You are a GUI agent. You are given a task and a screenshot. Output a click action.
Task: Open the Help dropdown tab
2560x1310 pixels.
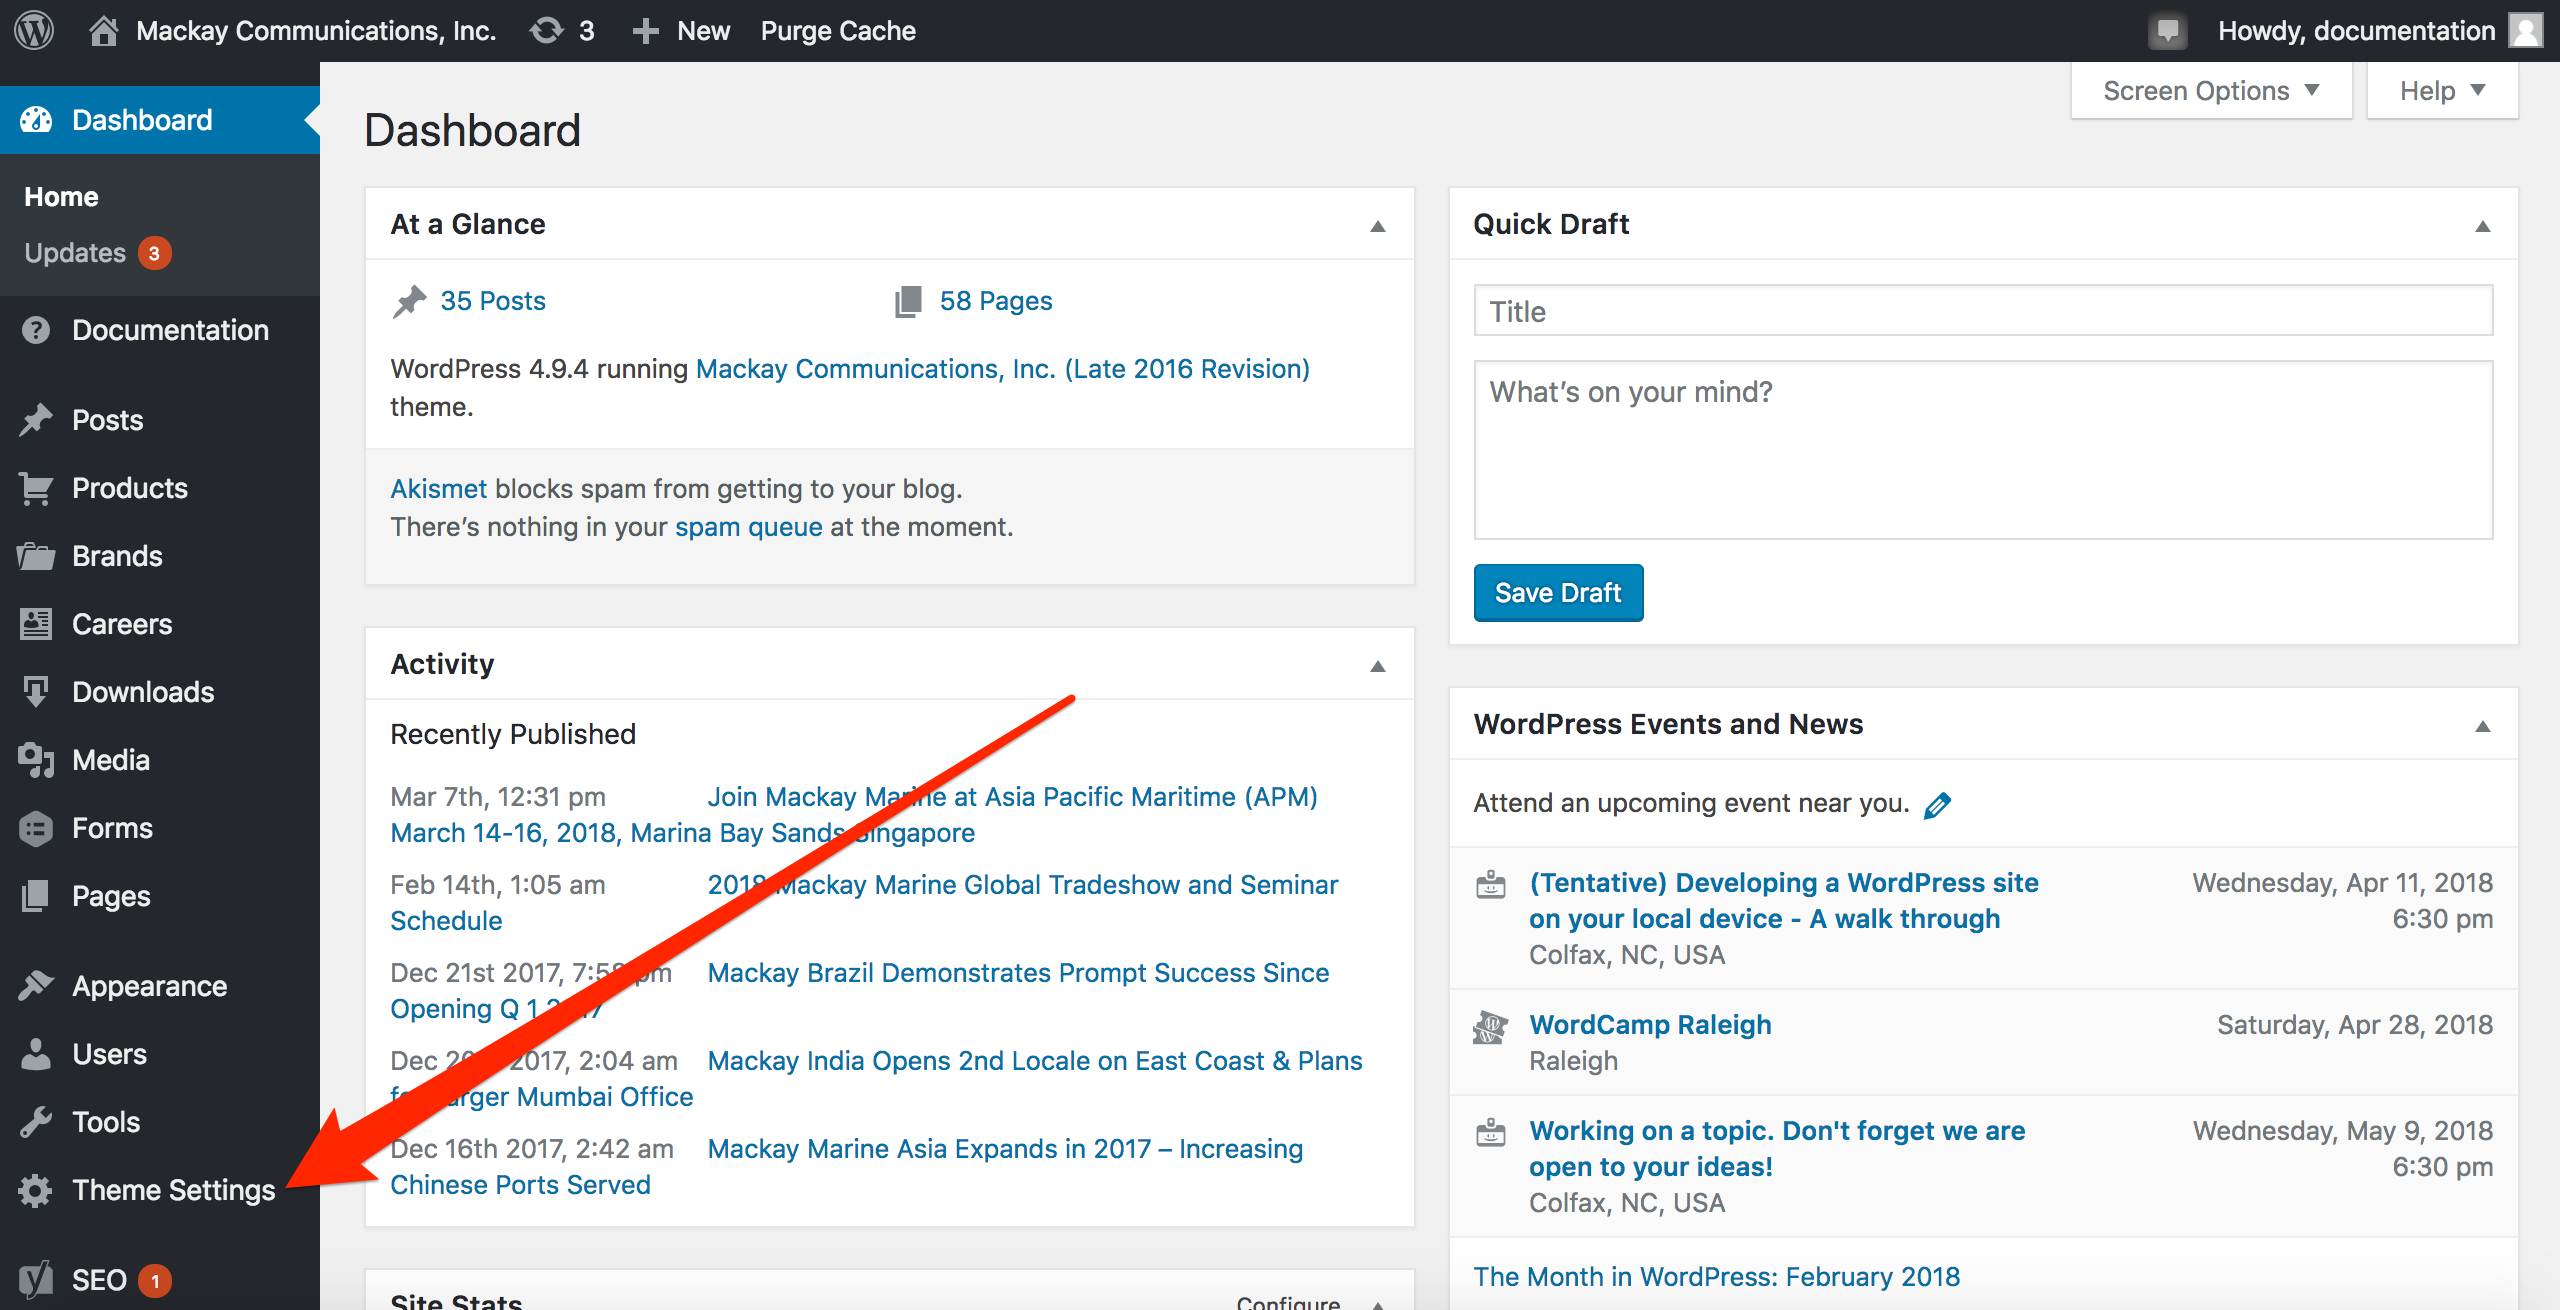point(2442,91)
